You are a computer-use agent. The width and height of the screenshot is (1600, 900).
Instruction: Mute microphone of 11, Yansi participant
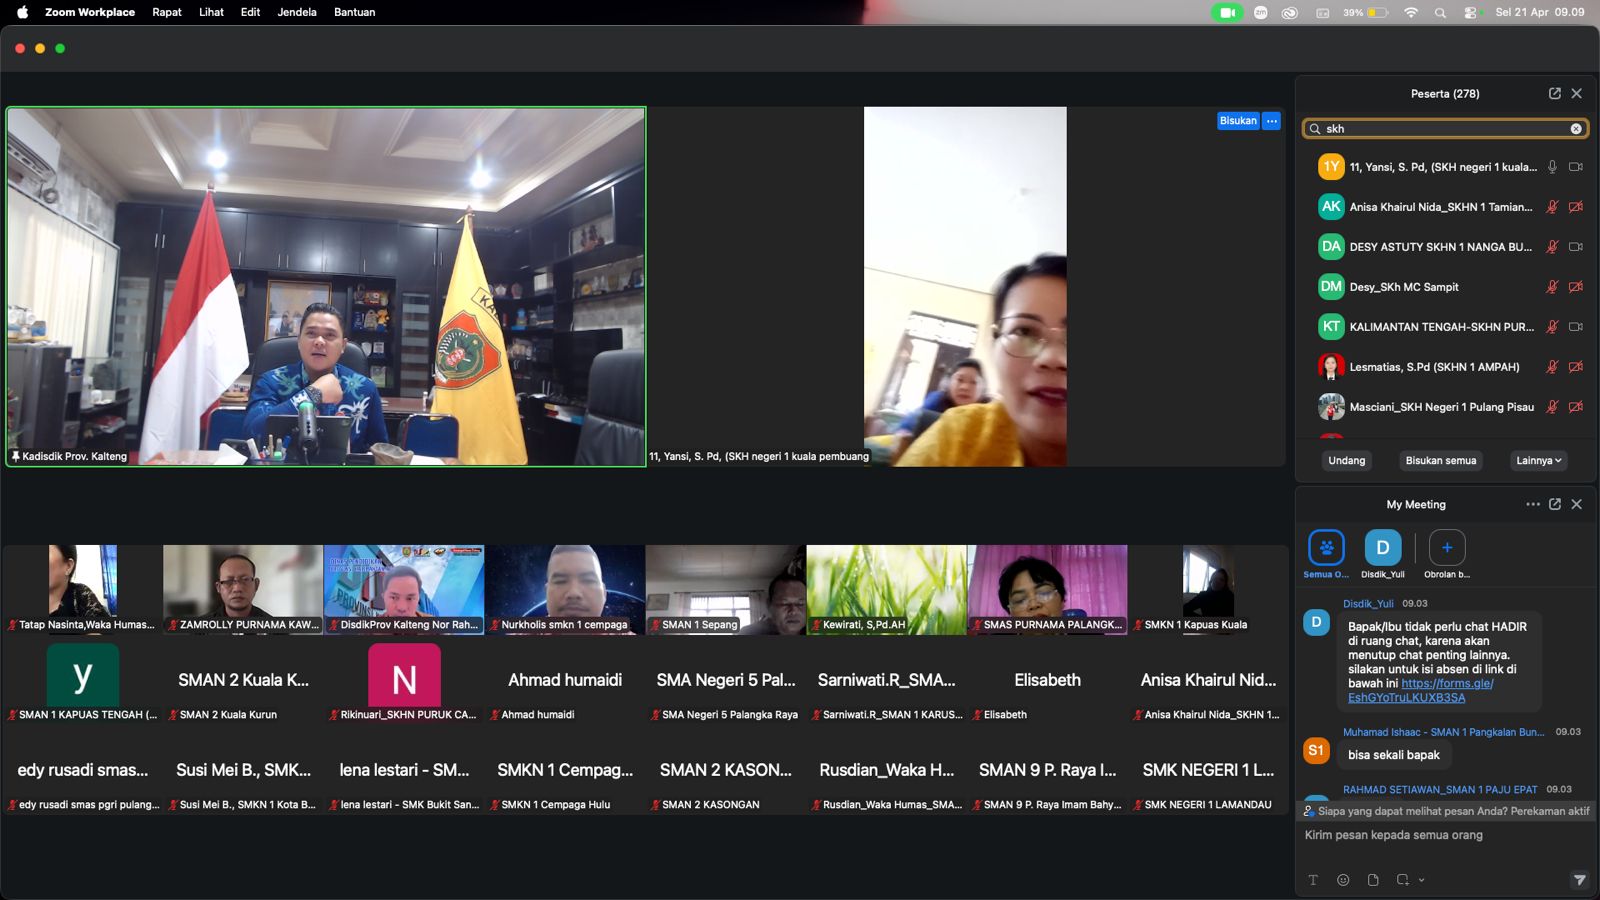click(1552, 167)
